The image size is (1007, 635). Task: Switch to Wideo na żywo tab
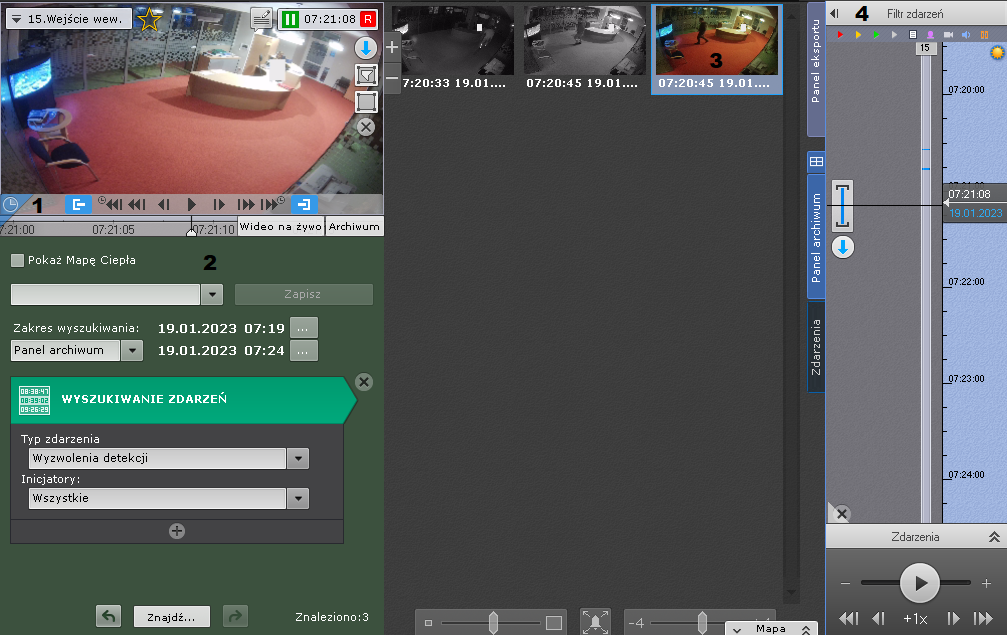coord(281,227)
